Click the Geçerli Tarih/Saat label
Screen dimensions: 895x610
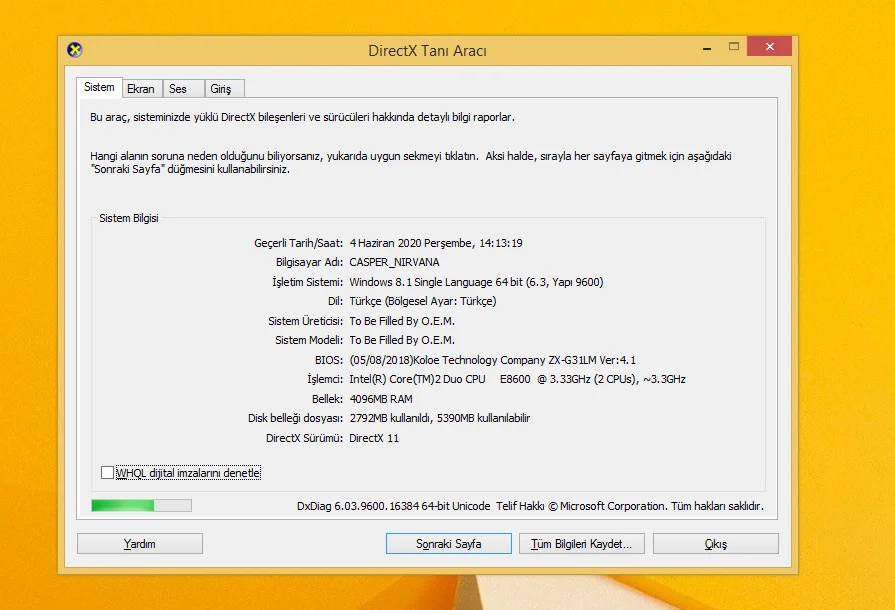299,243
